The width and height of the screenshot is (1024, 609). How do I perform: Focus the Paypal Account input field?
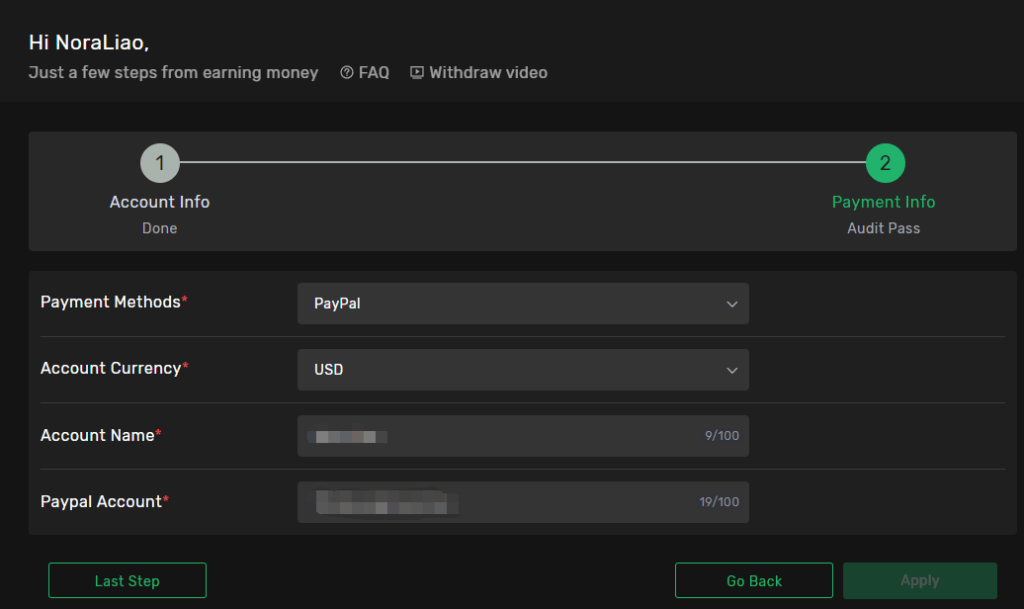tap(523, 502)
